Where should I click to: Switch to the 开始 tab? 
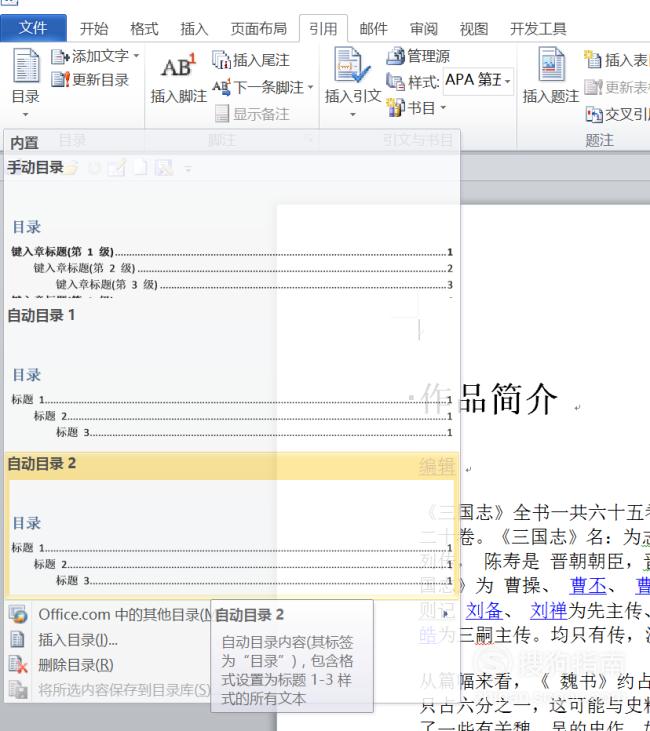[94, 29]
